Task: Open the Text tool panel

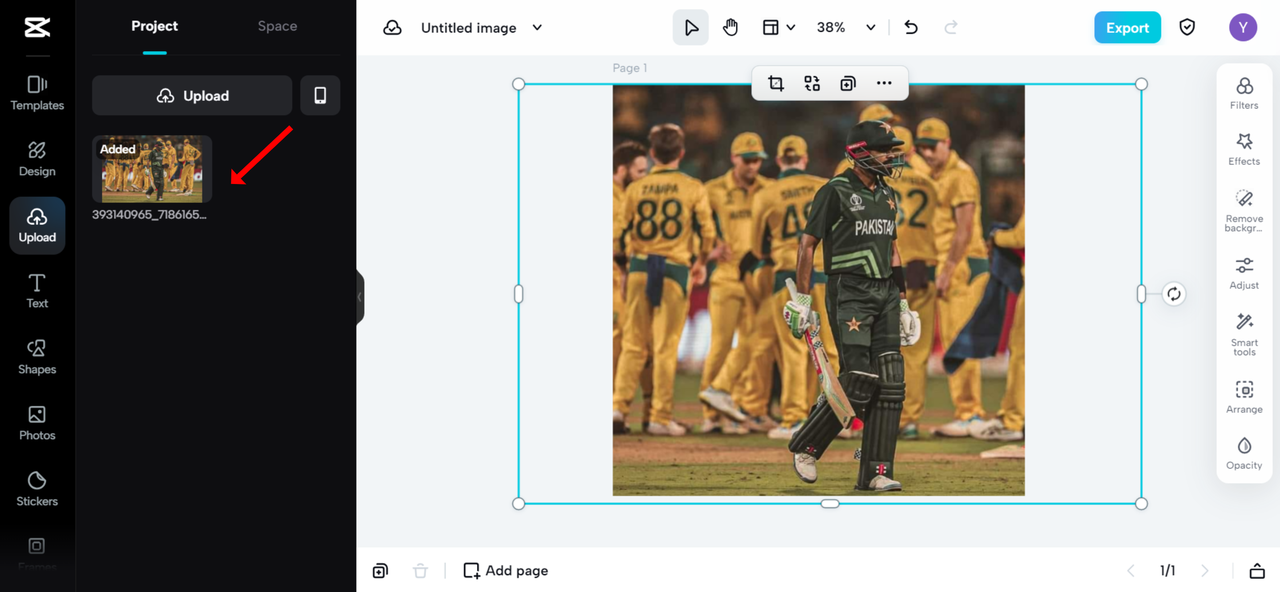Action: 37,291
